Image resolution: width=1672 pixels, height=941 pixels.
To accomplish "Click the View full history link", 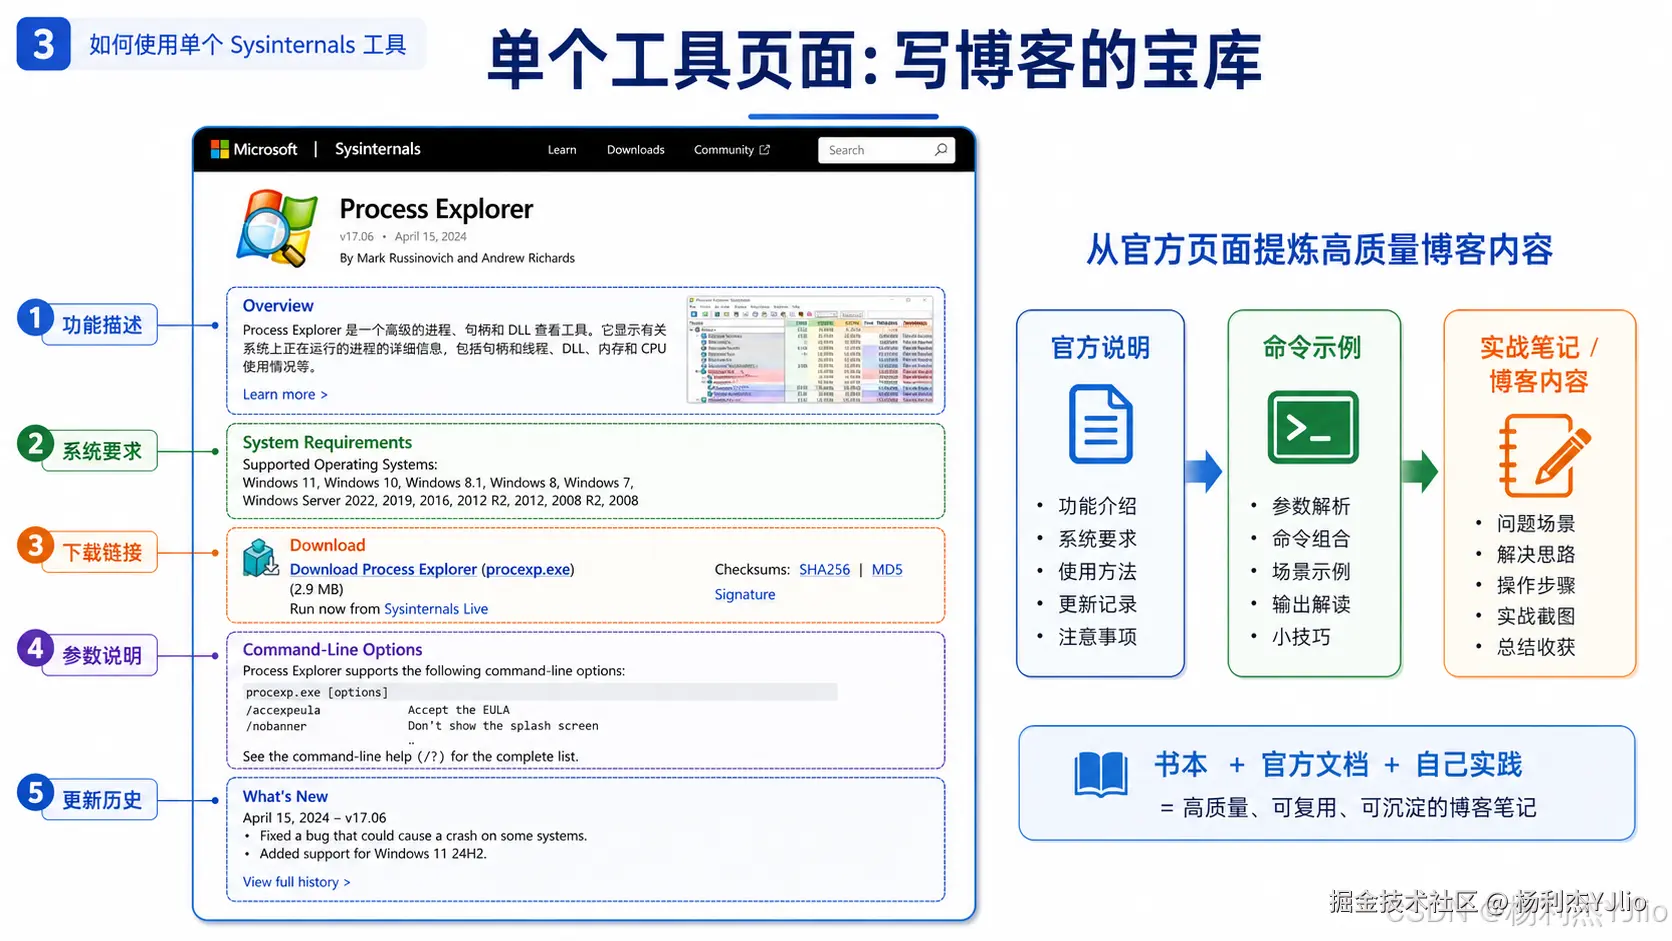I will pos(296,882).
